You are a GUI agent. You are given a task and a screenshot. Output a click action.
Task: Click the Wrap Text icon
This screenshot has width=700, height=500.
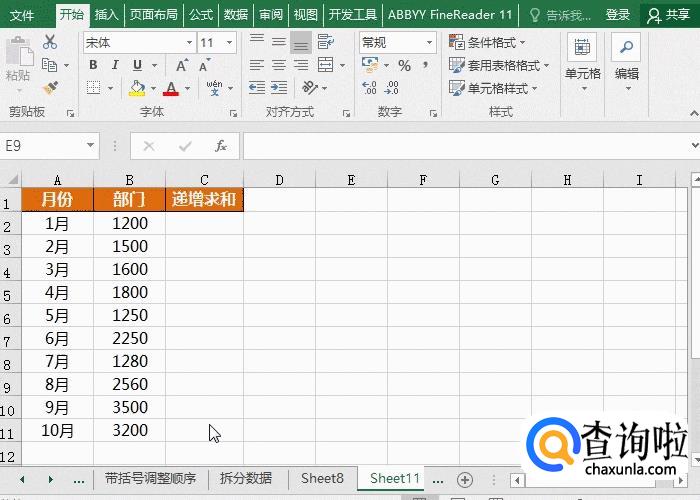point(325,42)
